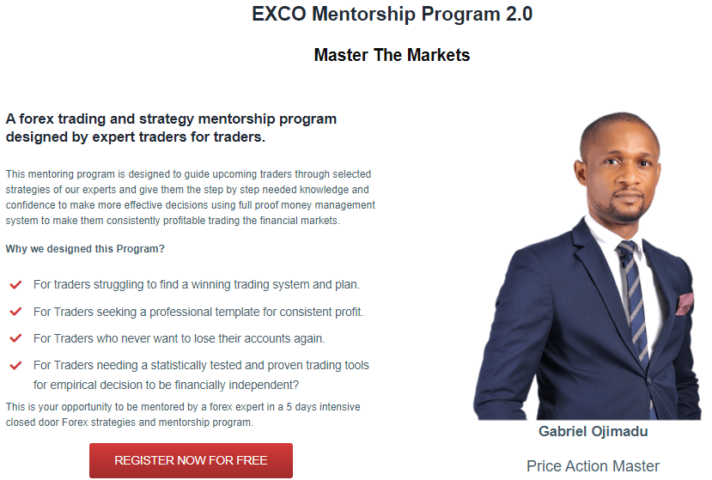Click the photo of the man in suit
This screenshot has width=712, height=480.
click(587, 266)
